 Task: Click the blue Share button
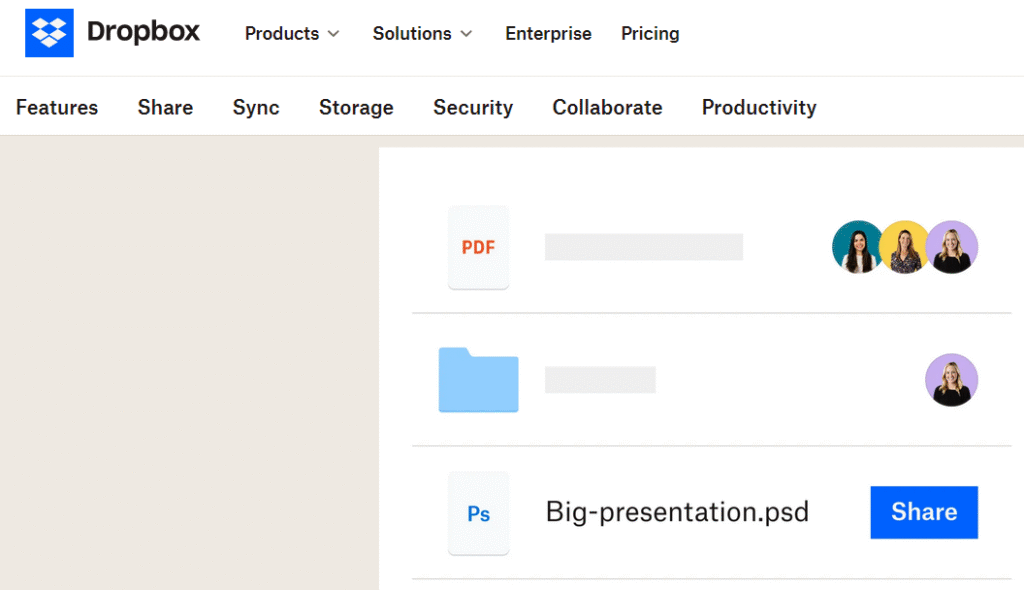[x=923, y=511]
